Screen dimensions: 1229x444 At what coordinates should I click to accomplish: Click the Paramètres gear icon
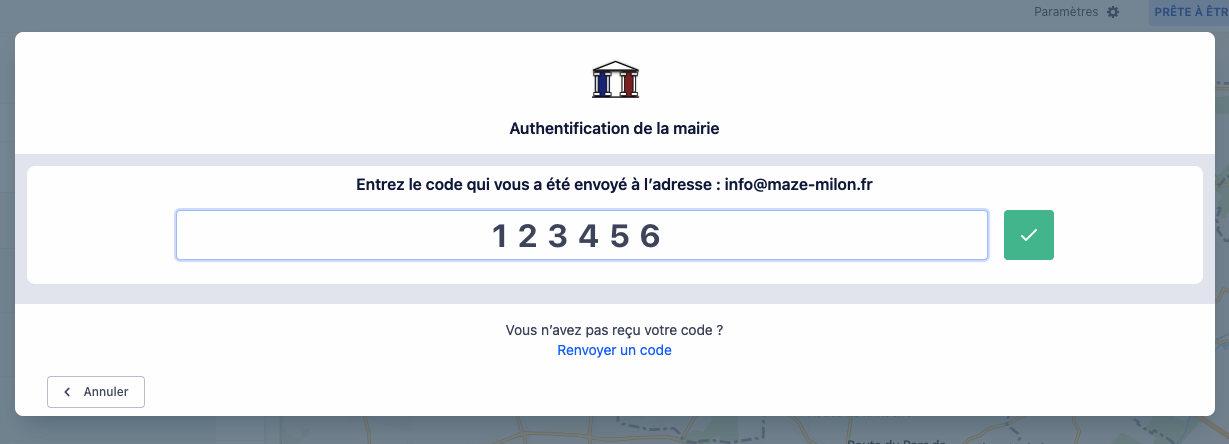click(x=1113, y=12)
